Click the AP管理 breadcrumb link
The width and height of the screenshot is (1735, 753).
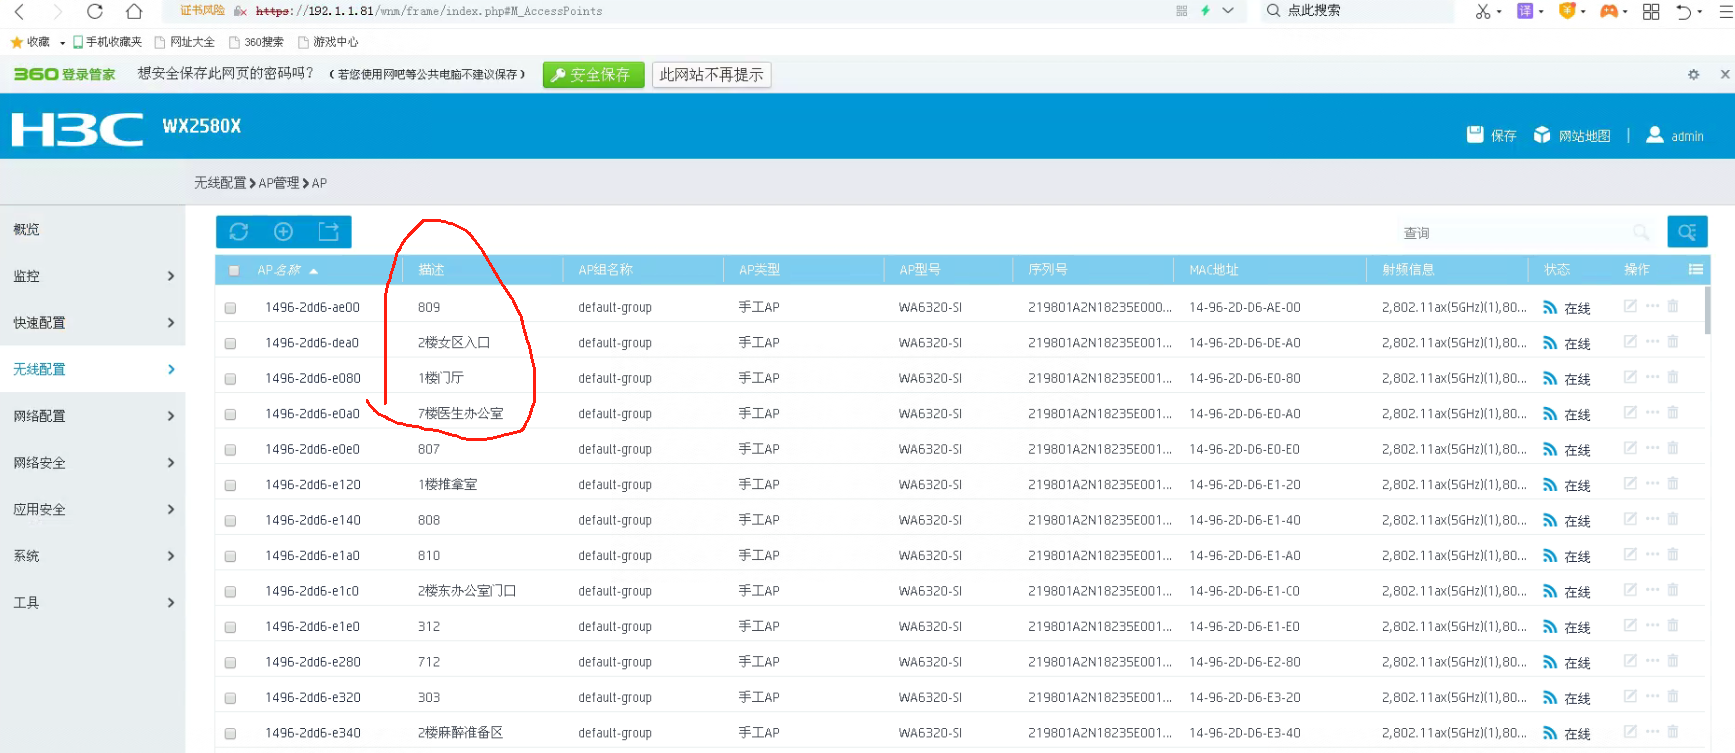[279, 183]
